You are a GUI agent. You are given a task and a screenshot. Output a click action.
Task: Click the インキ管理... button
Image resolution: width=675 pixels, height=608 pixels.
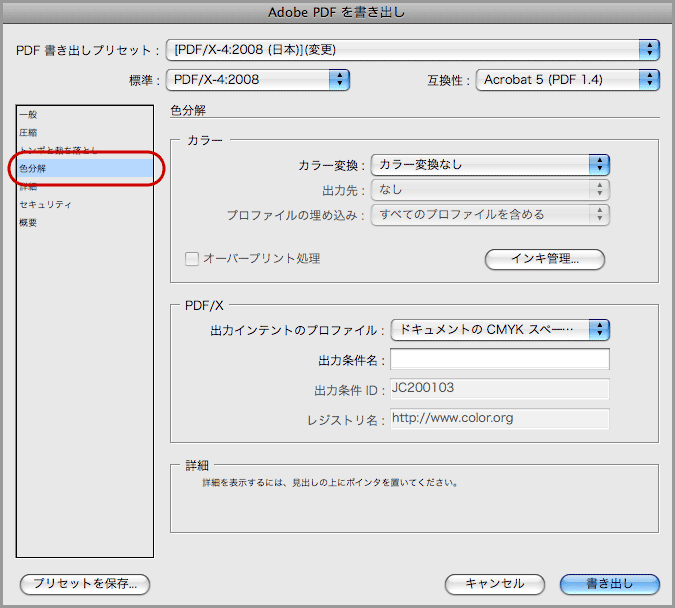click(545, 259)
